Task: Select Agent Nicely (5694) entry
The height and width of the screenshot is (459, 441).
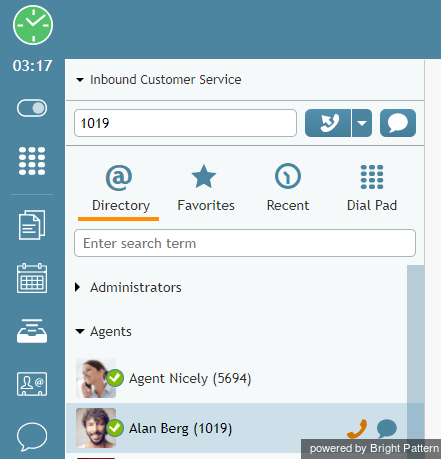Action: [x=237, y=378]
